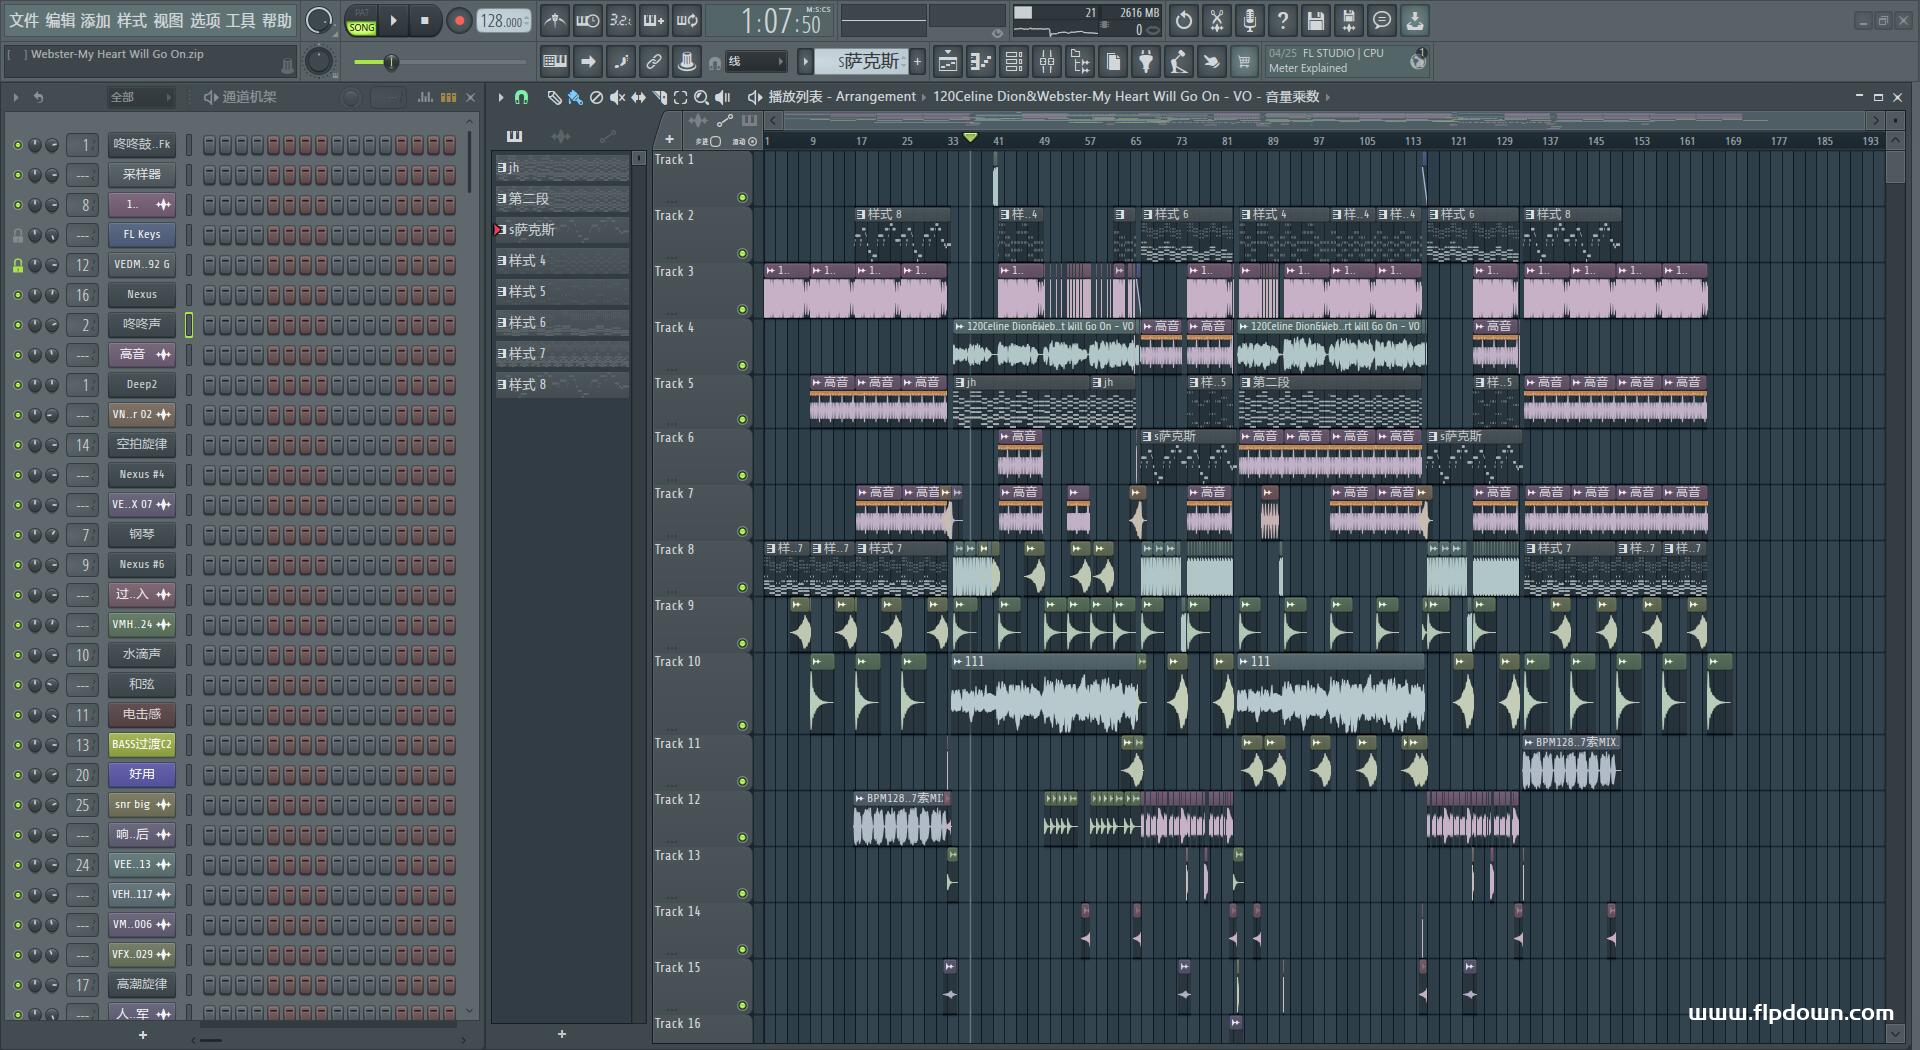The width and height of the screenshot is (1920, 1050).
Task: Toggle the playlist magnet snap
Action: (x=521, y=97)
